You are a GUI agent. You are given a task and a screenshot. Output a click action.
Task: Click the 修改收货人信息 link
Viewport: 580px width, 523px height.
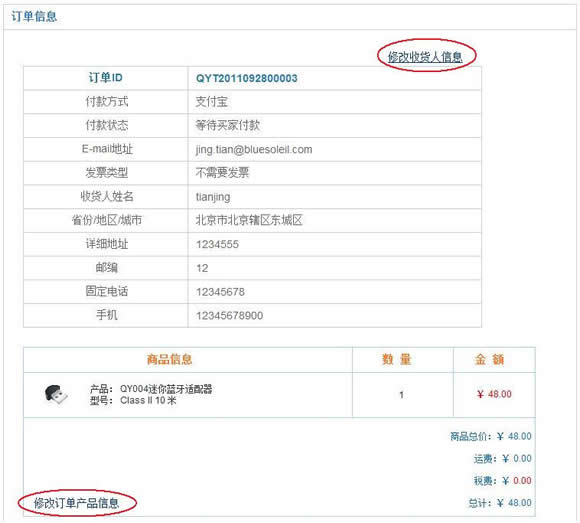tap(425, 57)
